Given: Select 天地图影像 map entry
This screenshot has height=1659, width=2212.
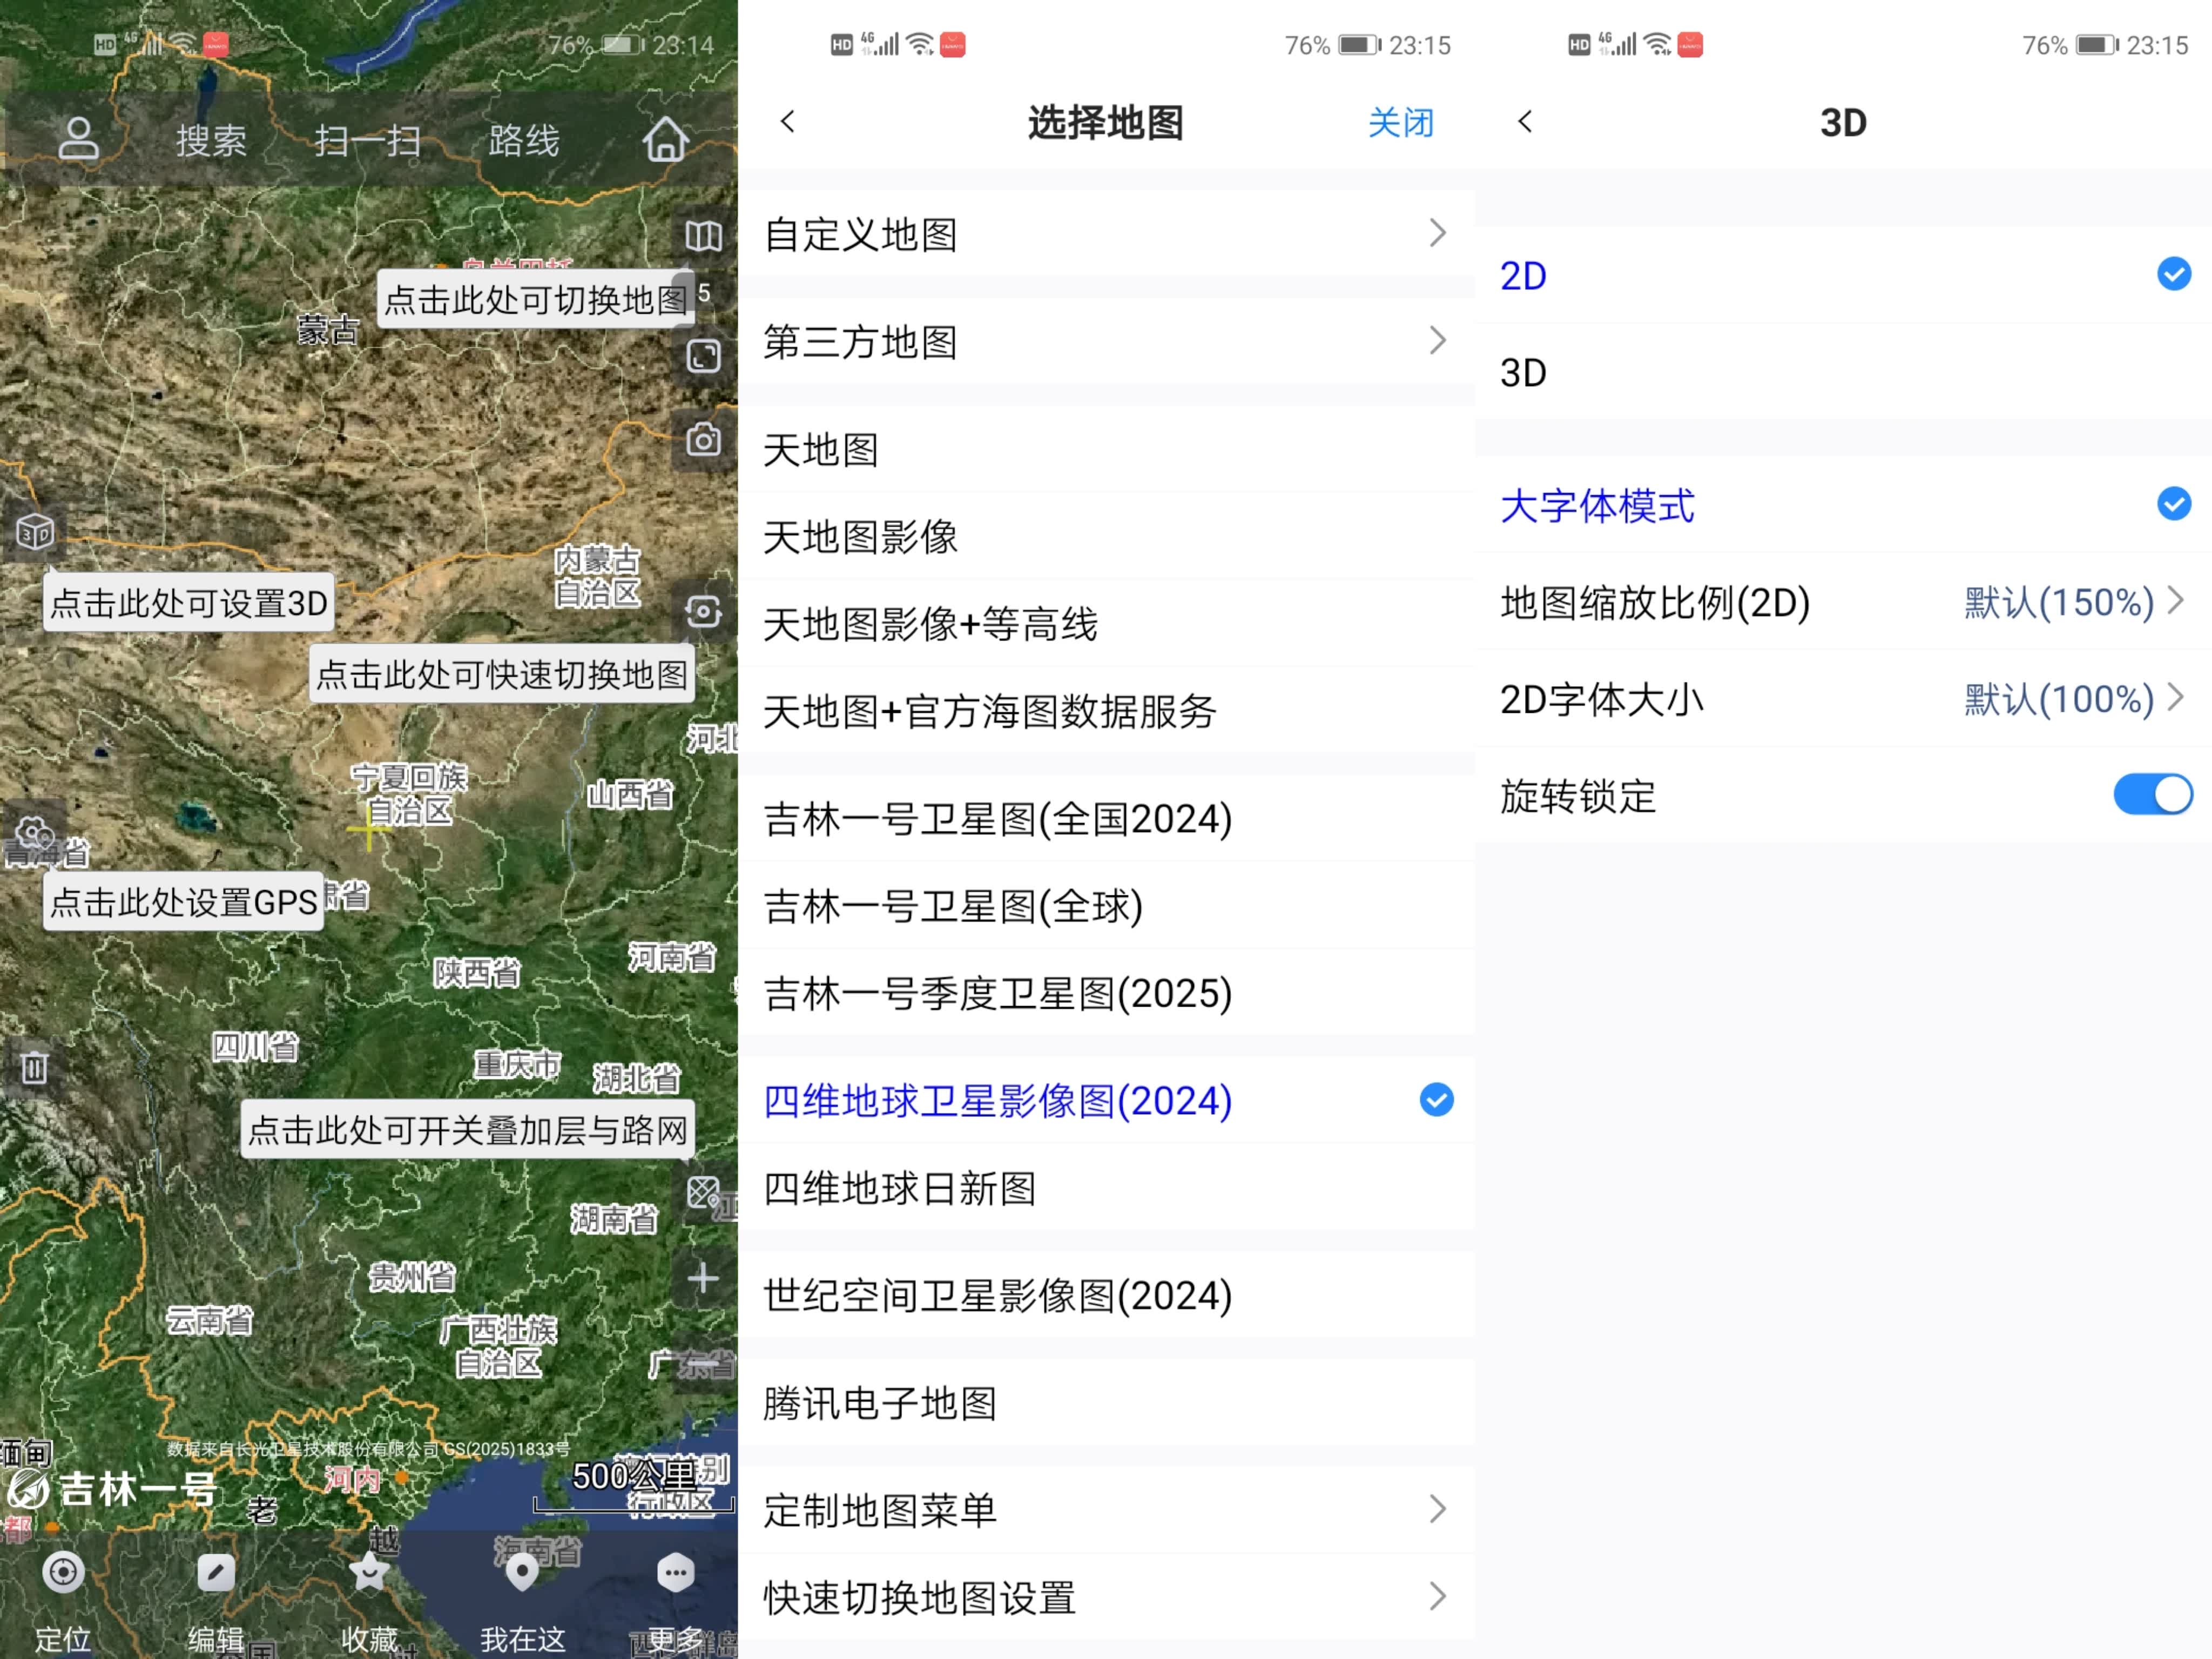Looking at the screenshot, I should [862, 537].
